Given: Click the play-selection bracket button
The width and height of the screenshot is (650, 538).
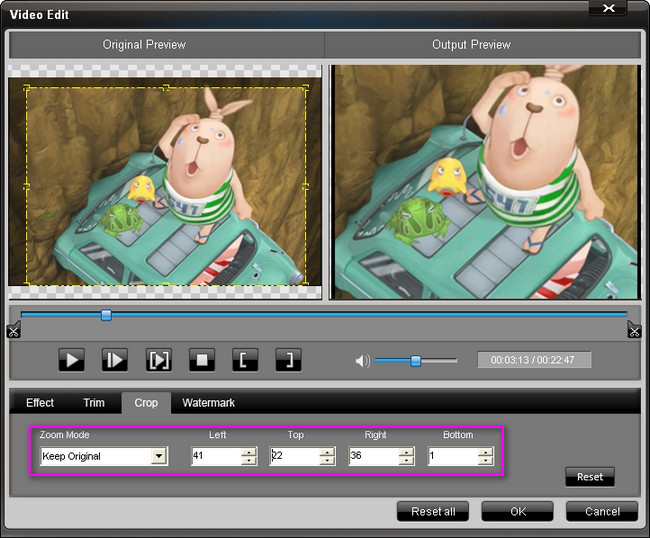Looking at the screenshot, I should [159, 360].
